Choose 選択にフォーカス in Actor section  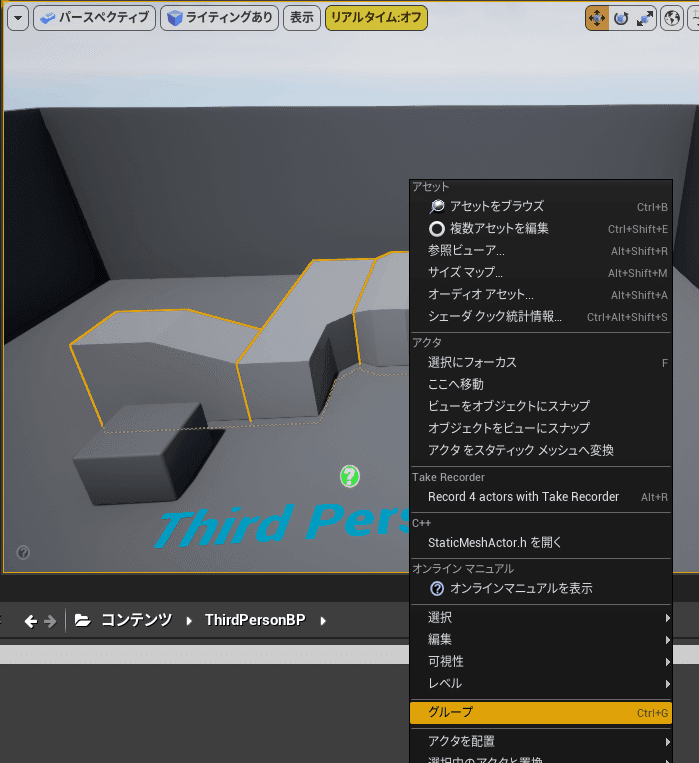[541, 363]
